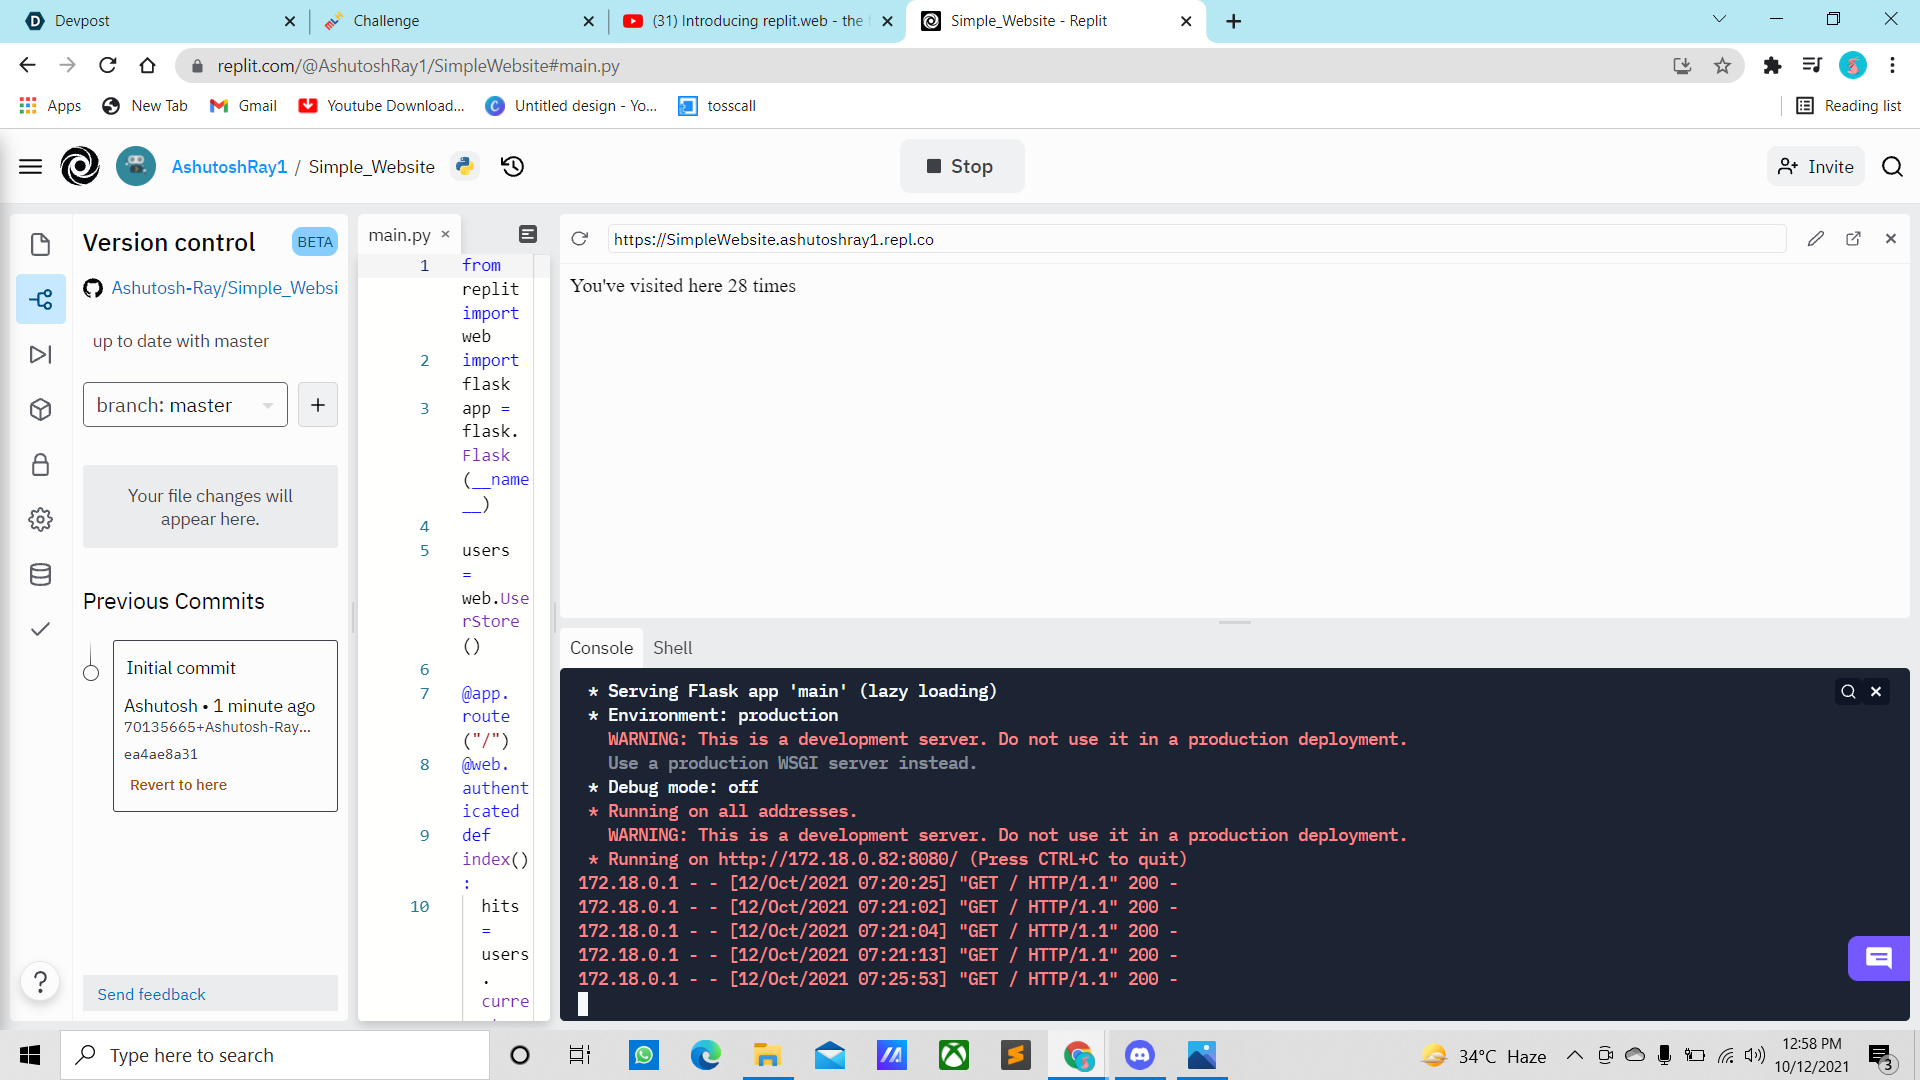The height and width of the screenshot is (1080, 1920).
Task: Open the Database sidebar icon
Action: pos(40,574)
